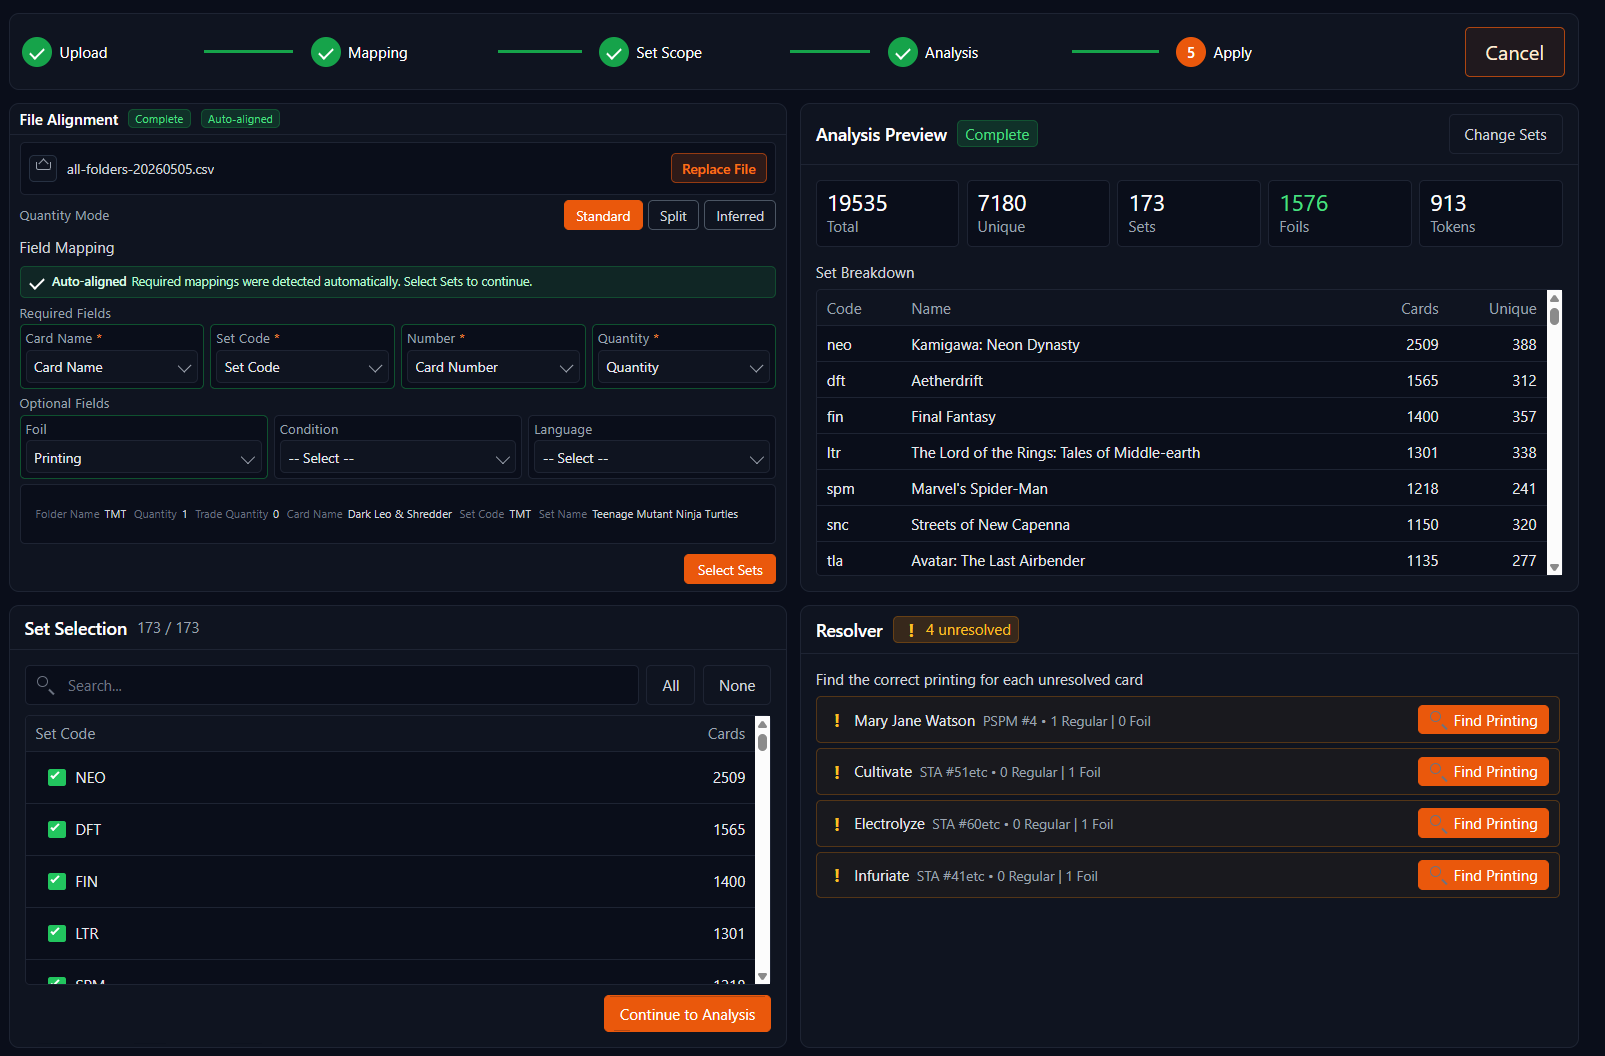Uncheck the FIN set checkbox
Image resolution: width=1605 pixels, height=1056 pixels.
57,881
